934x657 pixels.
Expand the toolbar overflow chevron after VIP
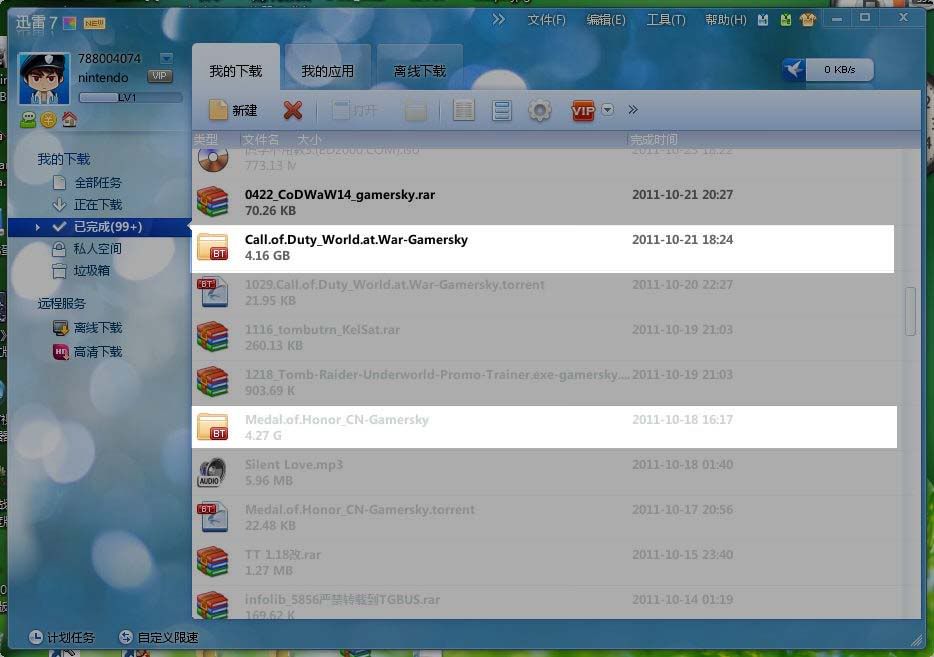click(x=633, y=110)
